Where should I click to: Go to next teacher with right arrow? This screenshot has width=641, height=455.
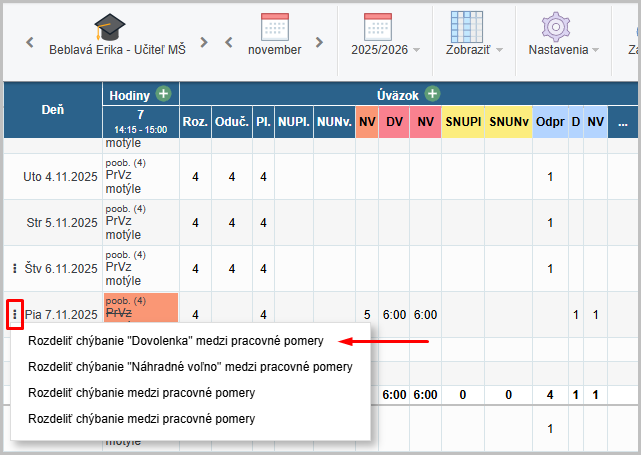pyautogui.click(x=204, y=43)
